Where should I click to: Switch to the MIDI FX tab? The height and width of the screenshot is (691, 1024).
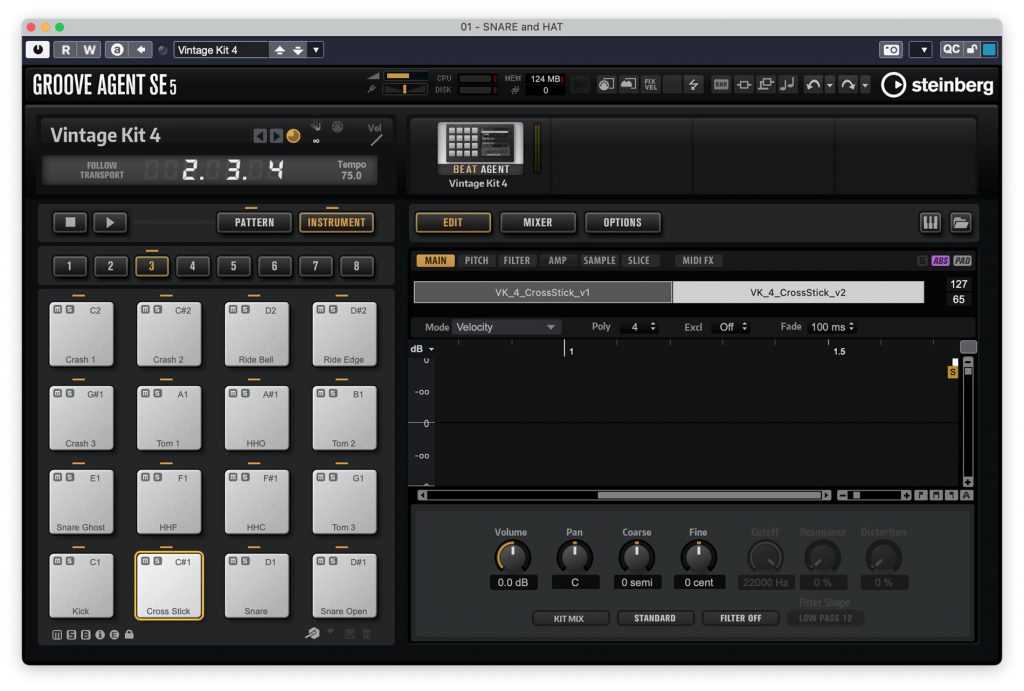coord(698,261)
